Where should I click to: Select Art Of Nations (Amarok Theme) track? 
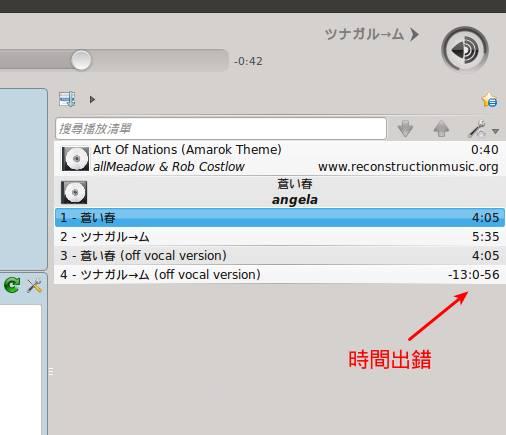coord(280,158)
